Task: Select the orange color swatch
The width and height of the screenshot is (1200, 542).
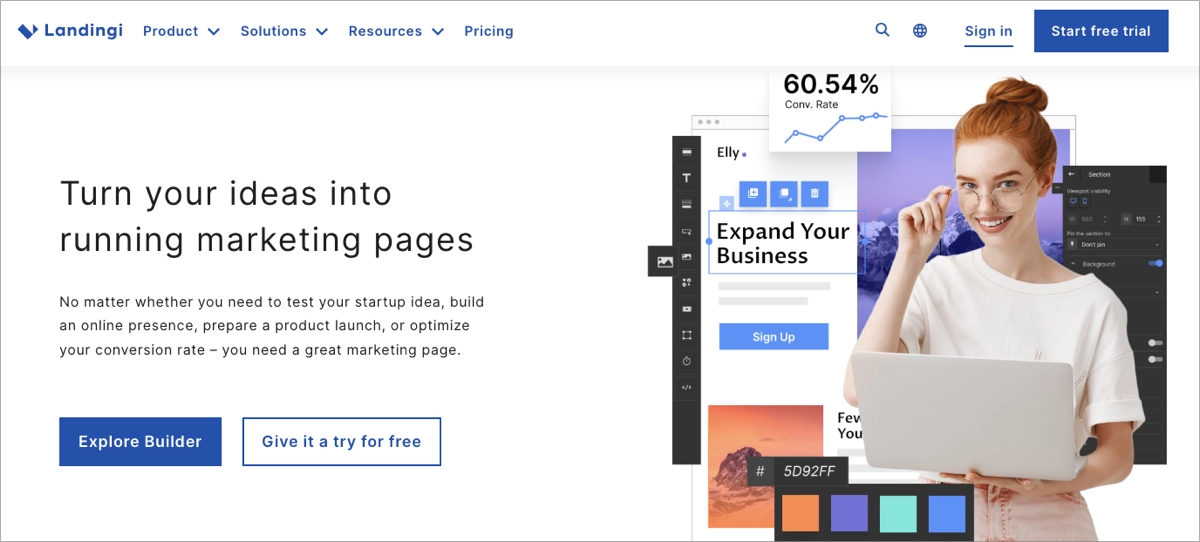Action: [800, 514]
